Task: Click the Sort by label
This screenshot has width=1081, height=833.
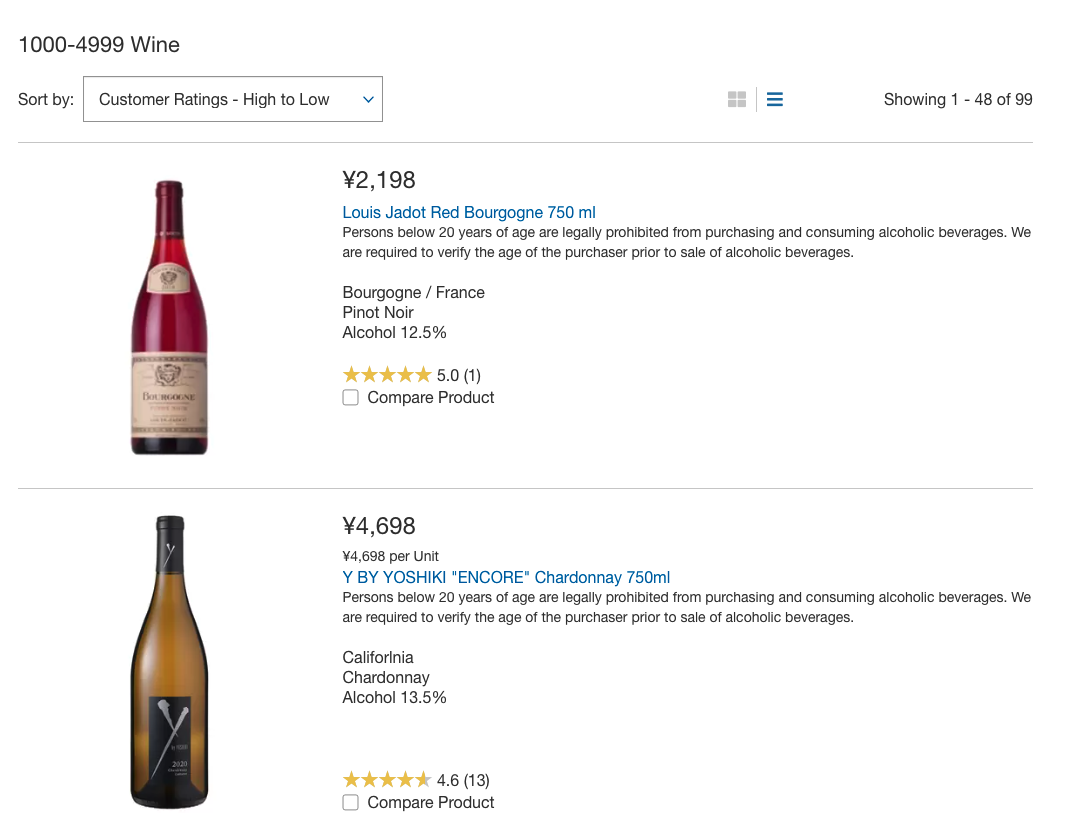Action: tap(46, 99)
